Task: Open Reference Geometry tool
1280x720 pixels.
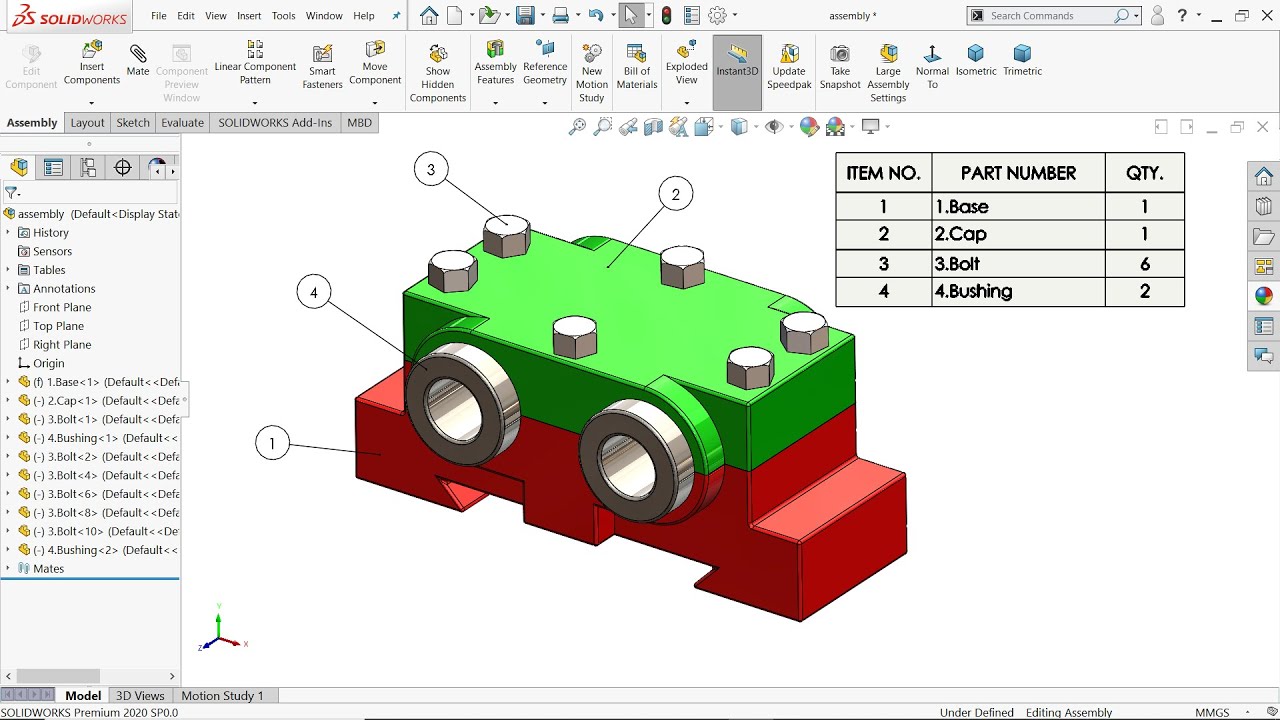Action: 545,62
